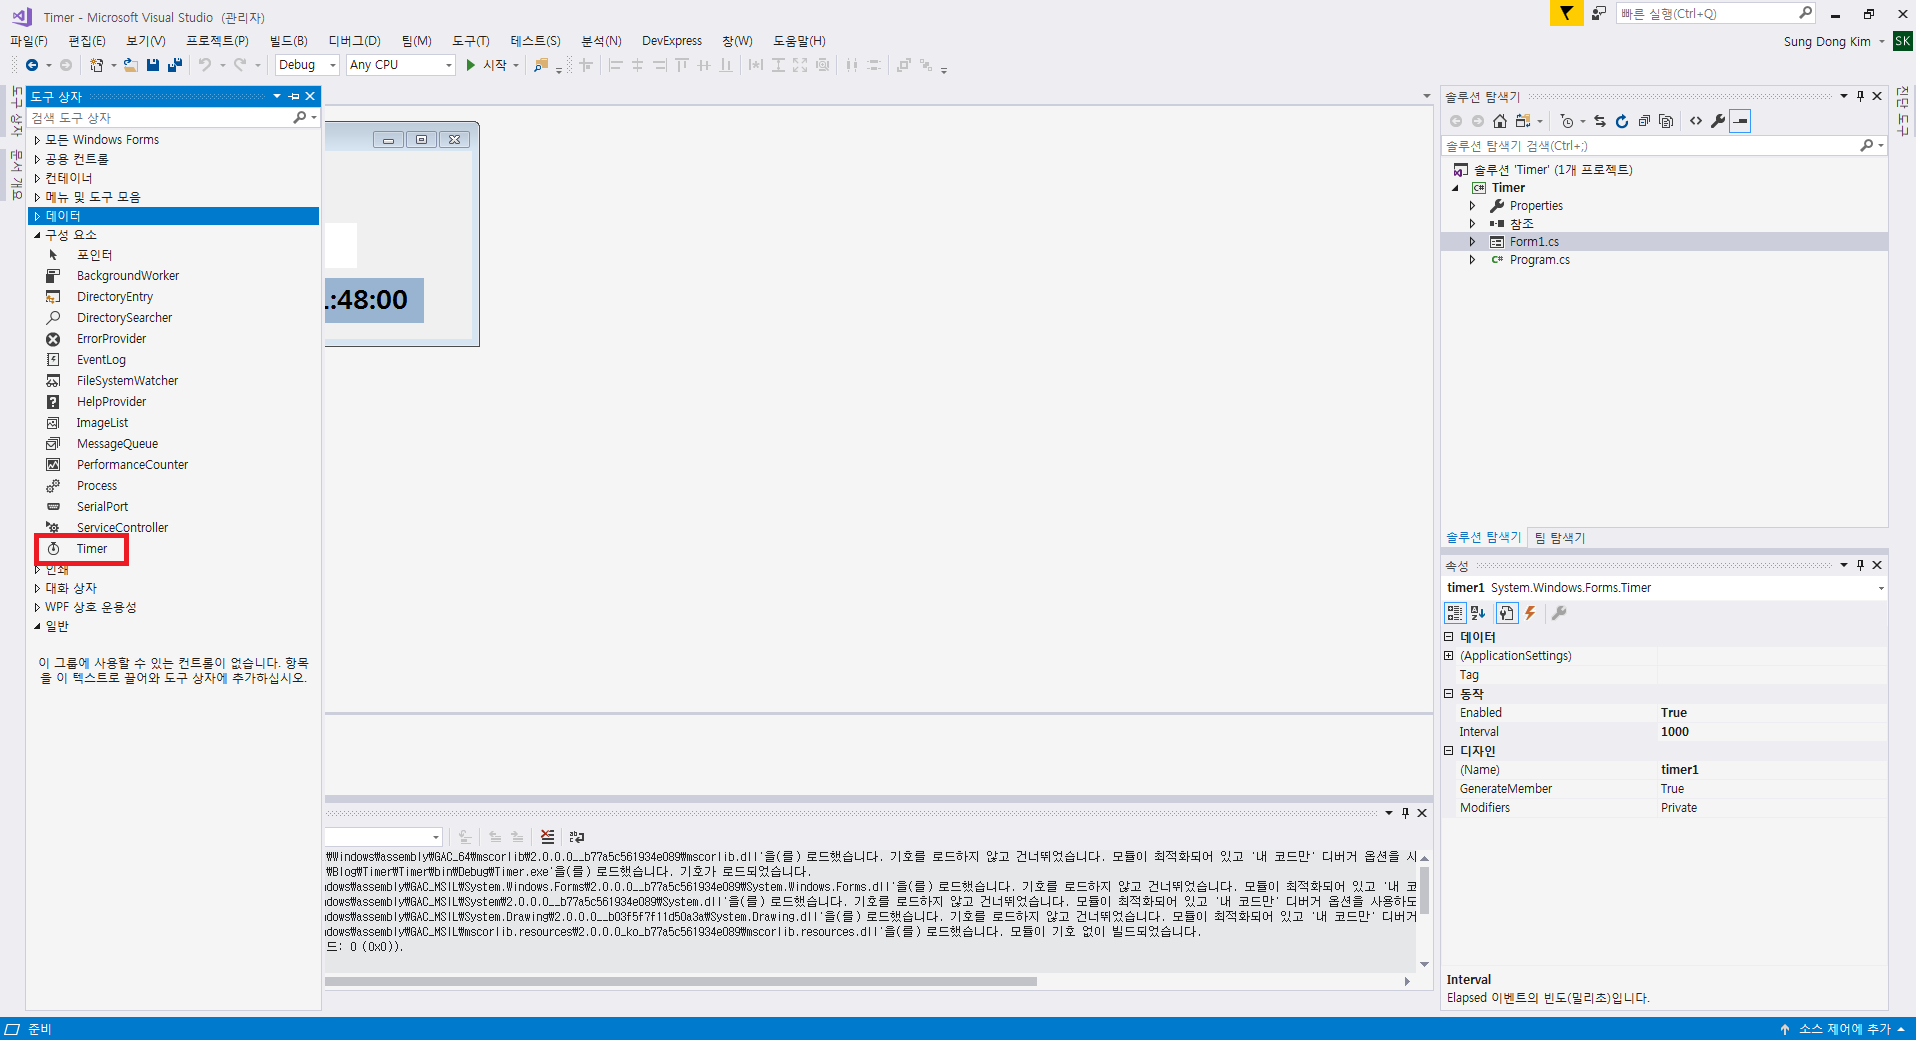Click the Pending Changes Filter clock icon
This screenshot has width=1916, height=1040.
1567,121
